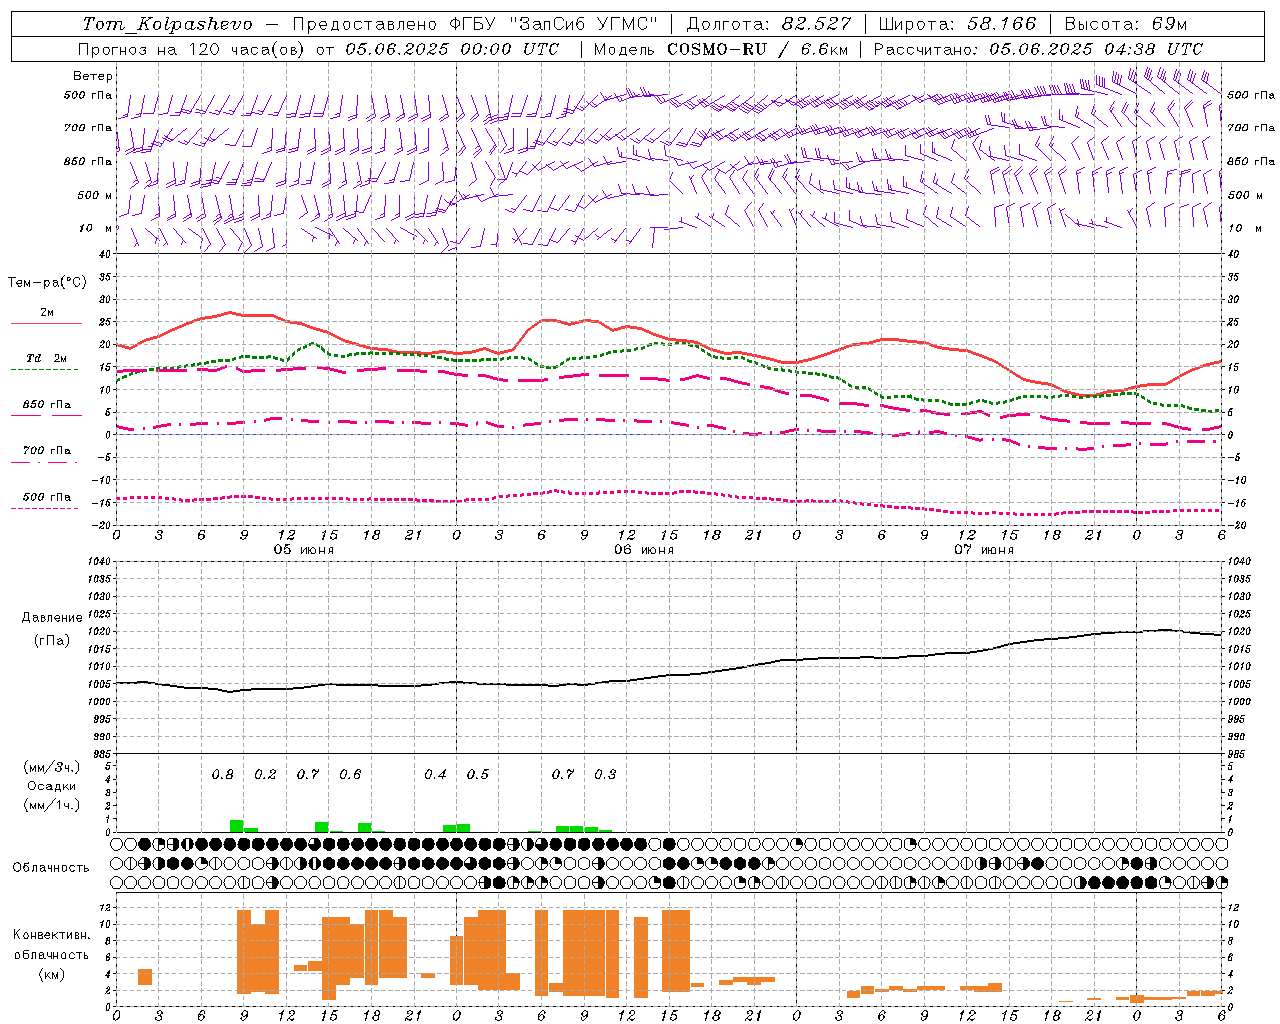Click 'Прогноз на 120 часа(ов)' forecast text
Viewport: 1280px width, 1024px height.
[x=193, y=49]
